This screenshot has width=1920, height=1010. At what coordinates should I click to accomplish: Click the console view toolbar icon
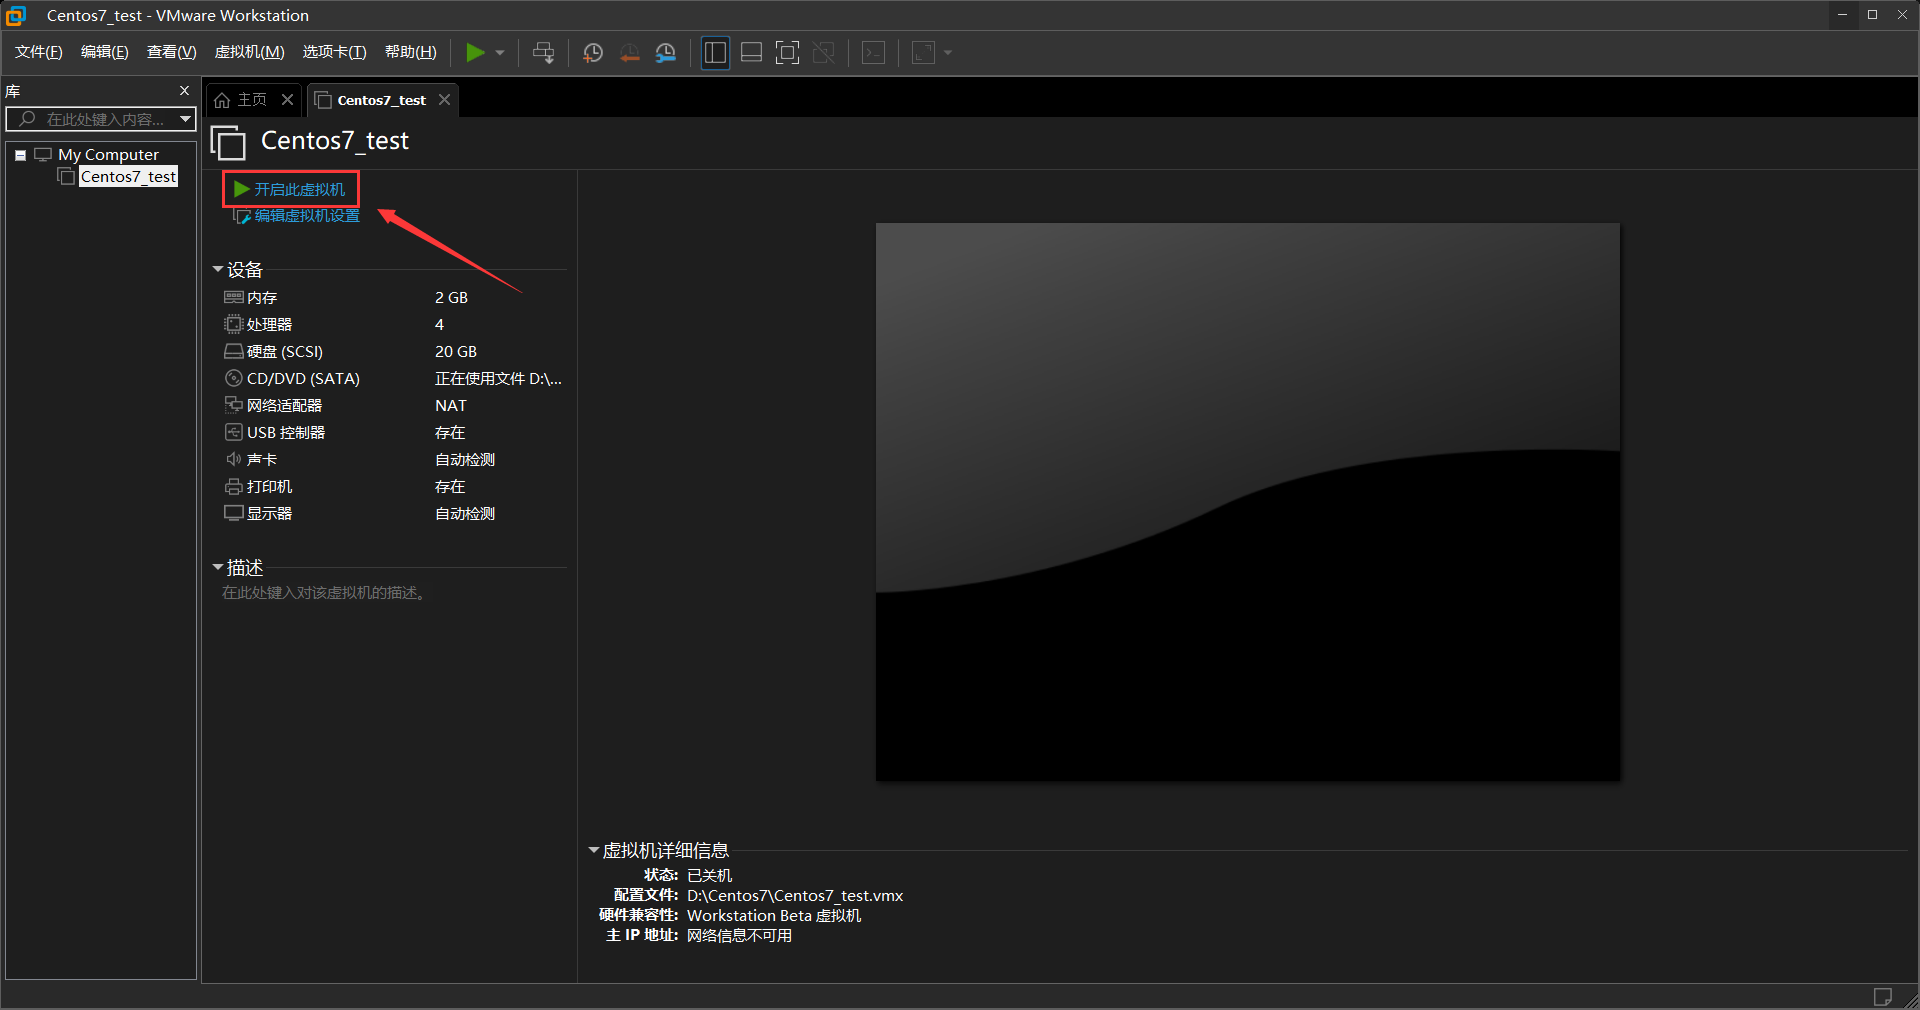coord(873,53)
